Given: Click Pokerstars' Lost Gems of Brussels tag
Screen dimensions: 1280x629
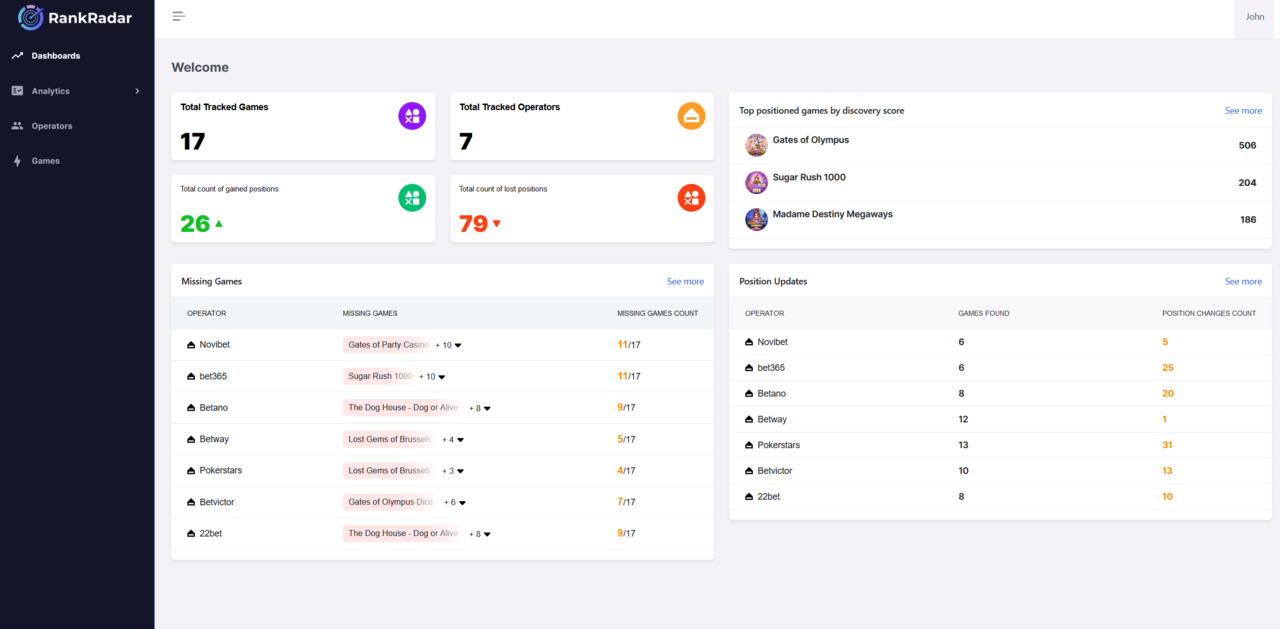Looking at the screenshot, I should tap(389, 471).
